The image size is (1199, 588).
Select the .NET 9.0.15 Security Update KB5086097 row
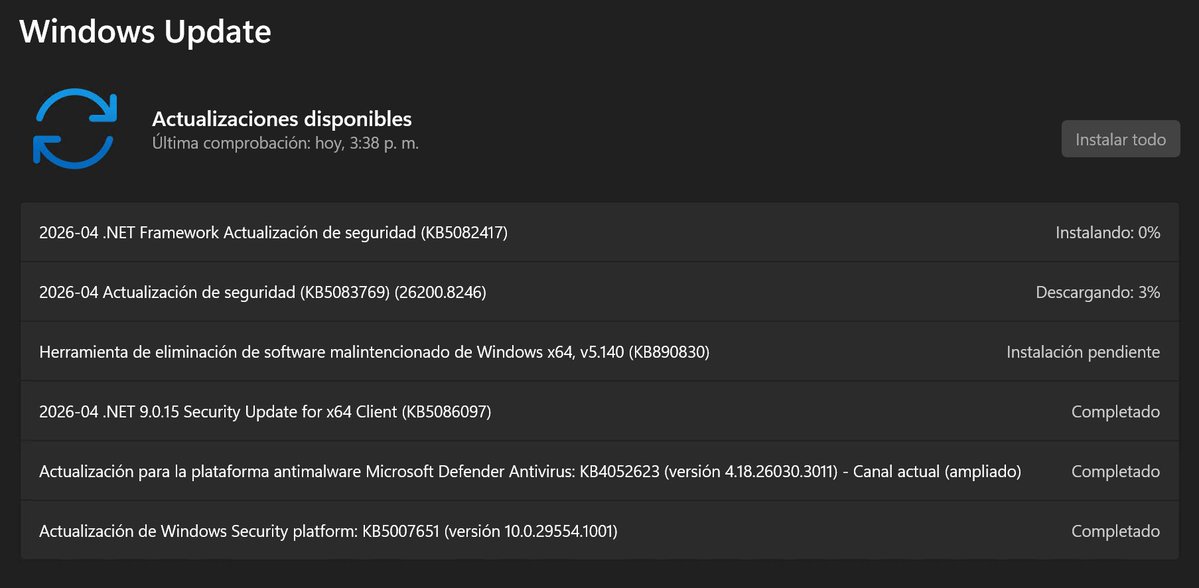[x=600, y=411]
